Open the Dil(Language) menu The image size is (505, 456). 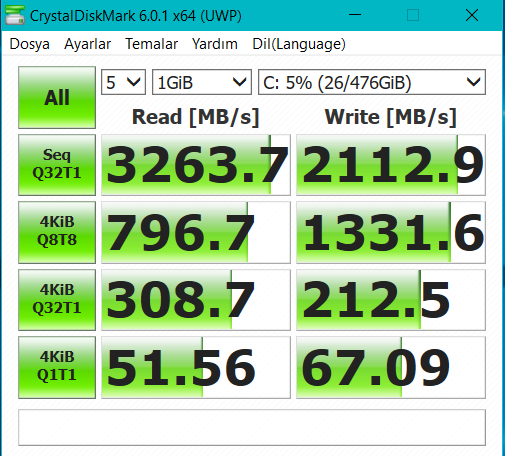point(299,44)
